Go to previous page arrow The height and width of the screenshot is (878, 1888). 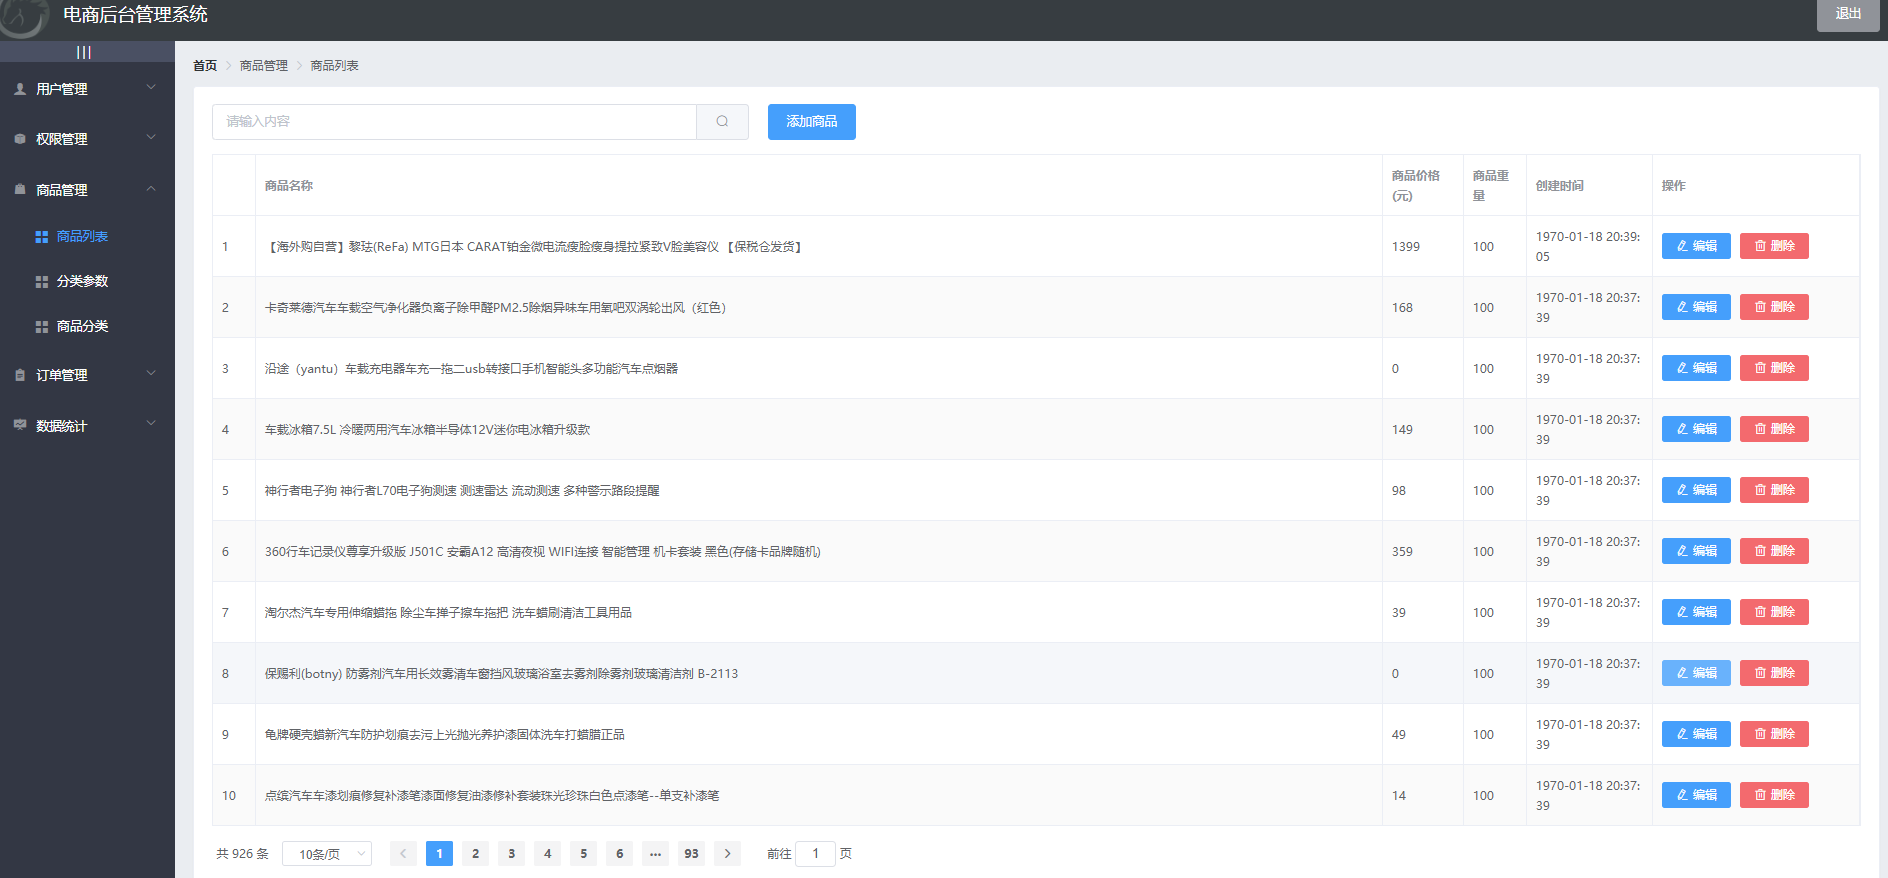403,853
